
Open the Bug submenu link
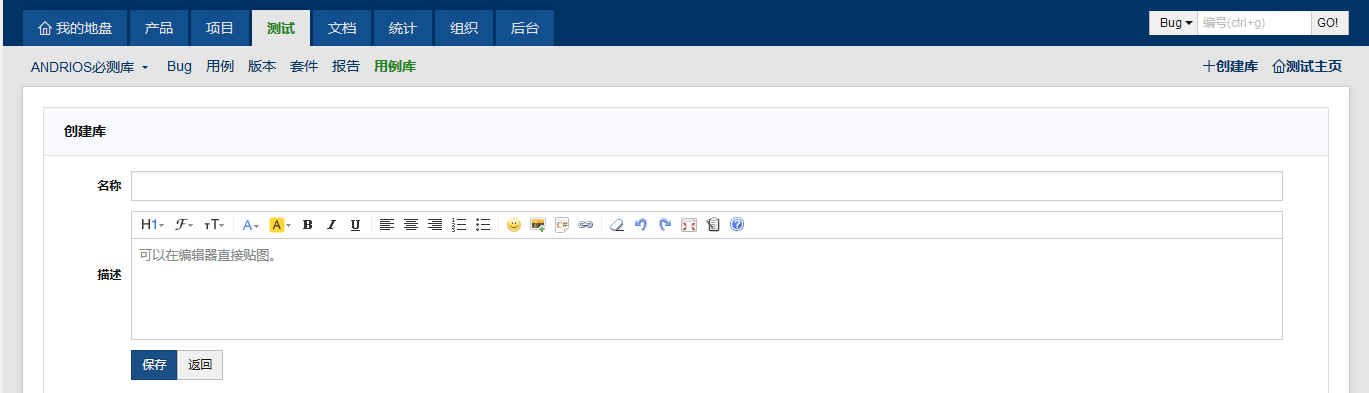click(x=179, y=67)
